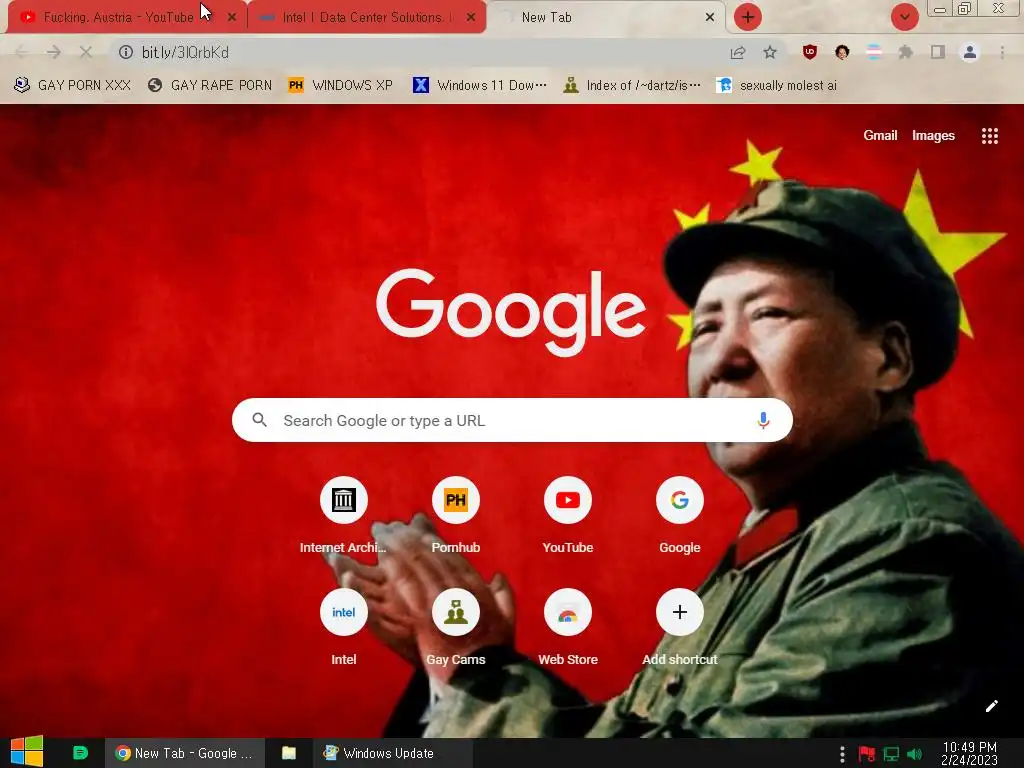
Task: Click the Search Google or type a URL box
Action: (512, 420)
